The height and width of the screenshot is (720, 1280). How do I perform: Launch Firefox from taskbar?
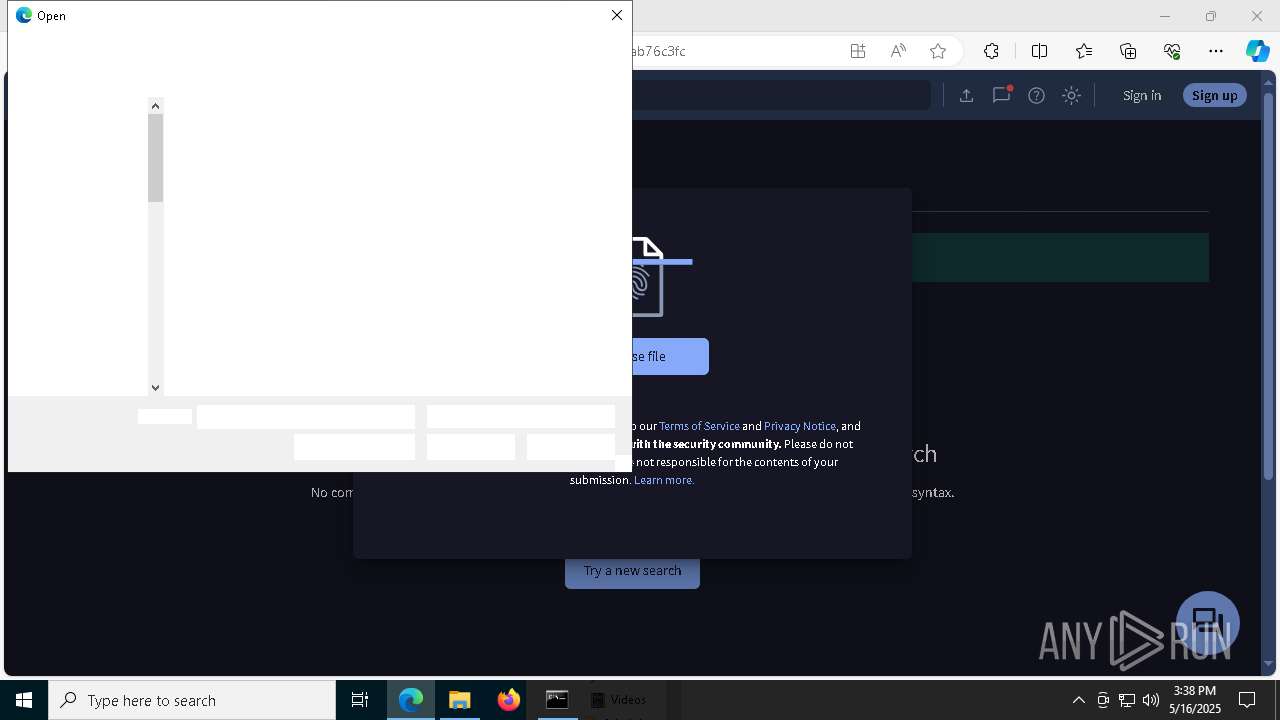[x=509, y=700]
